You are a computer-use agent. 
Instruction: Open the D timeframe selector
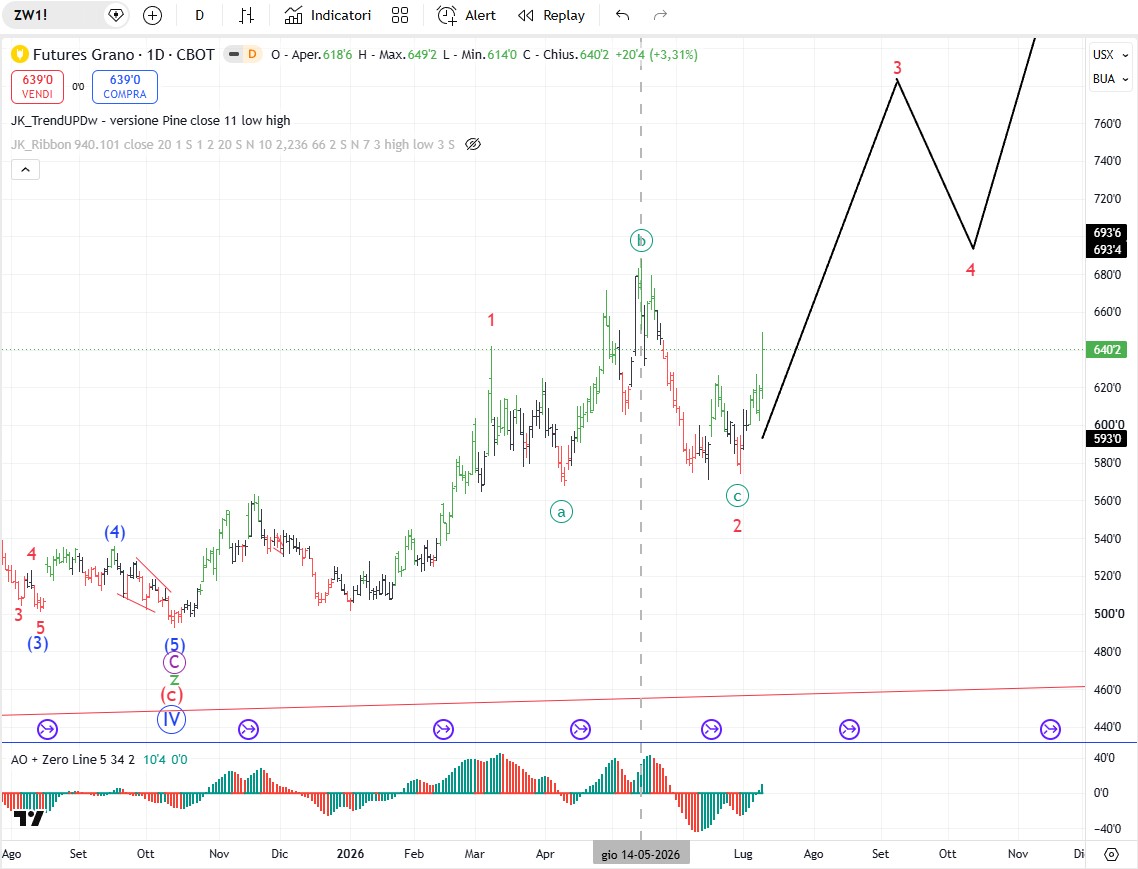[x=200, y=15]
